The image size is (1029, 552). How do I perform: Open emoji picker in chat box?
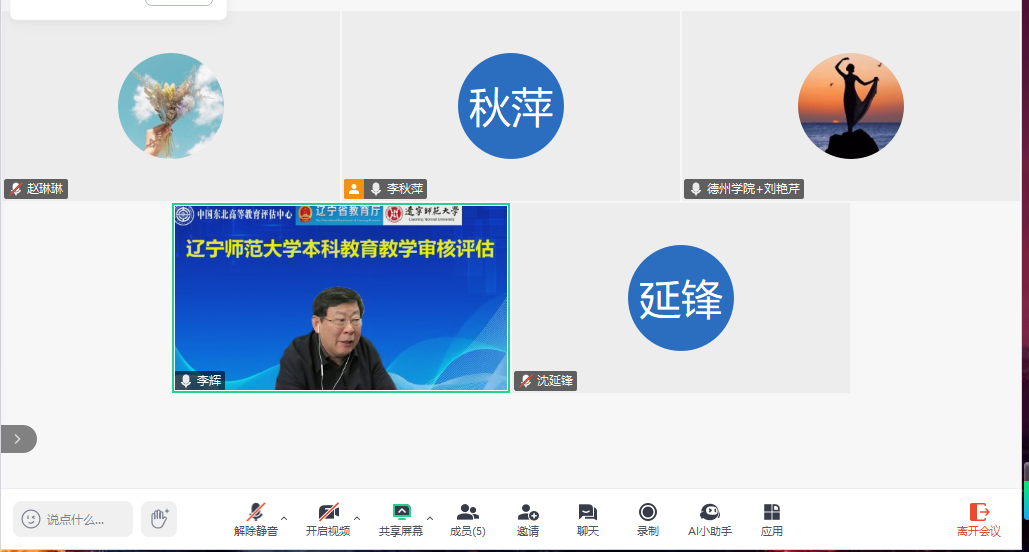pos(31,519)
